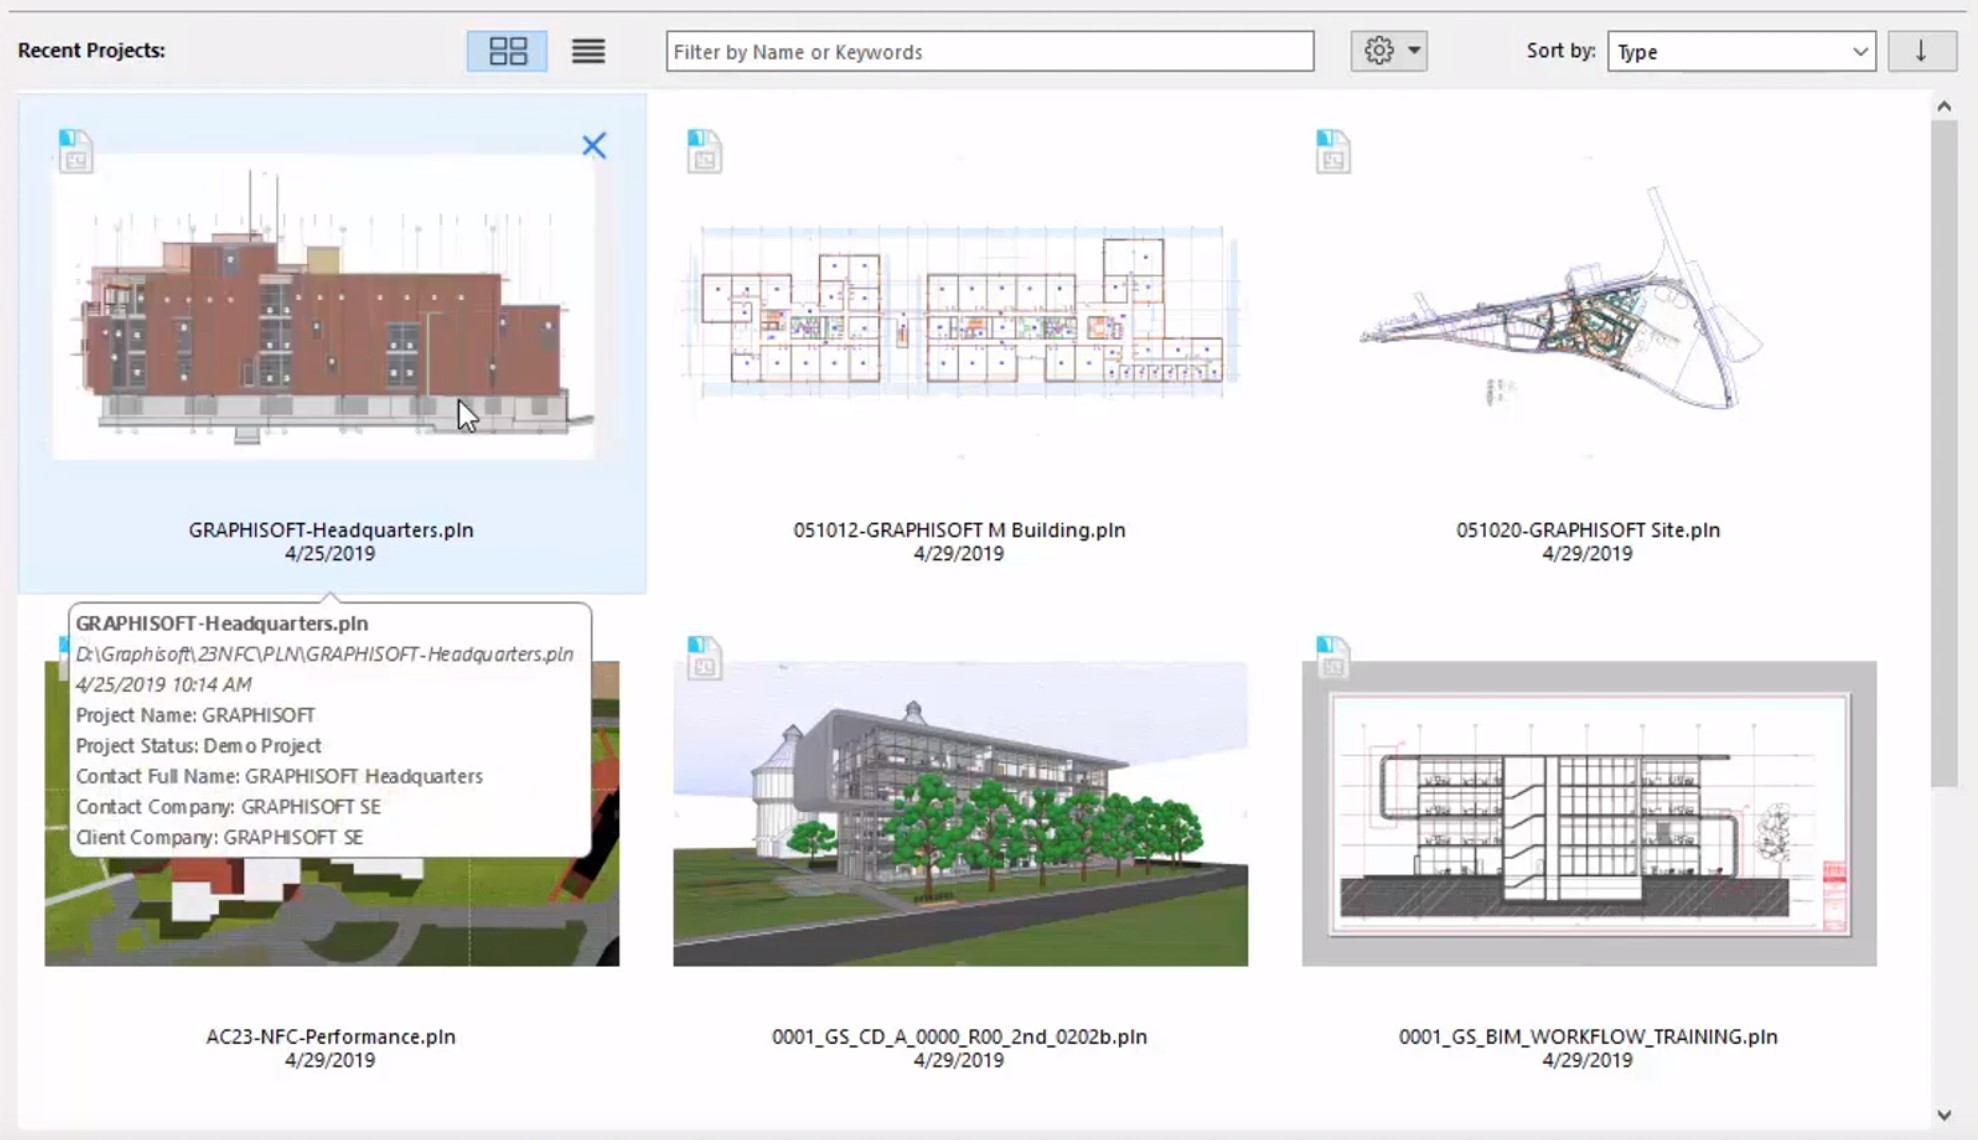The height and width of the screenshot is (1140, 1978).
Task: Click the vertical scrollbar thumb
Action: (1944, 453)
